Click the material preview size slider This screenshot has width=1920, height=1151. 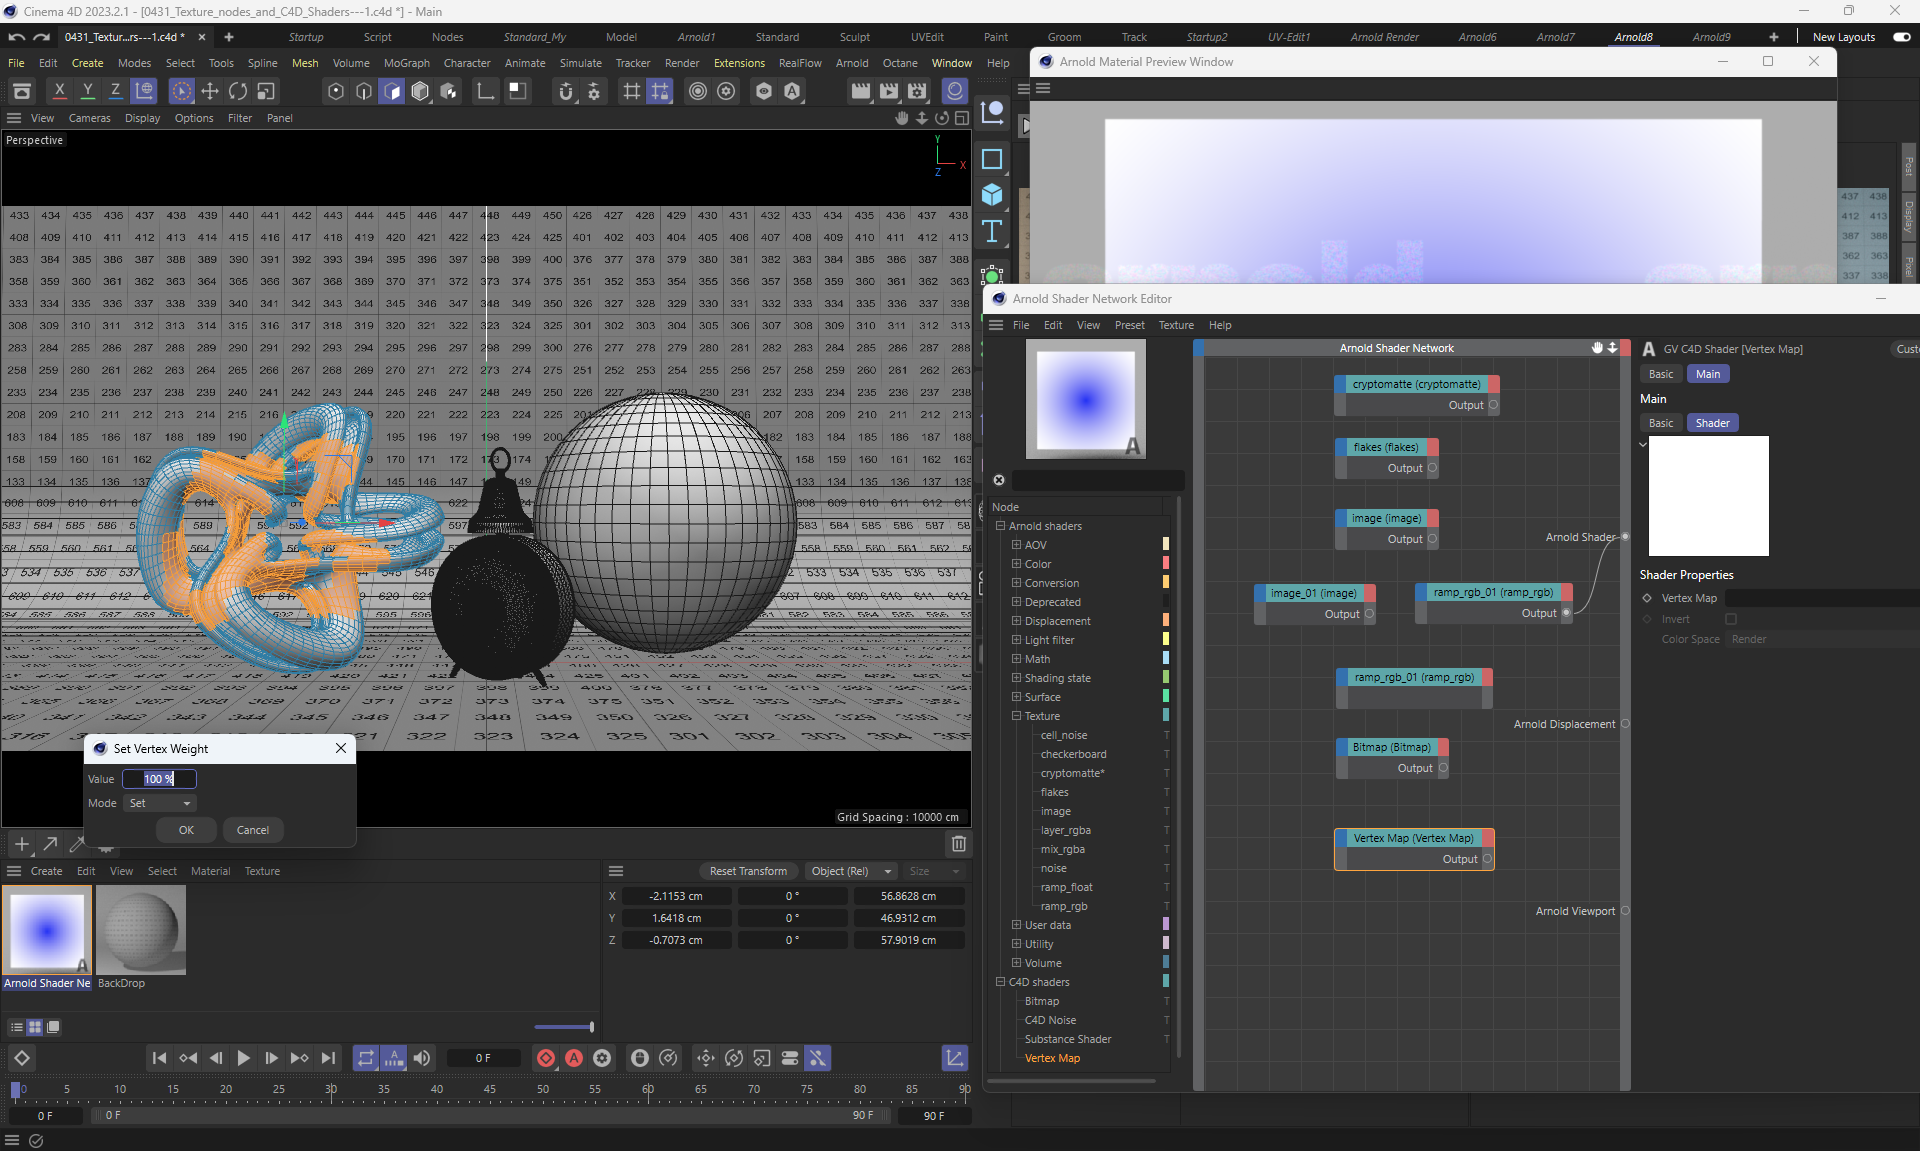point(564,1027)
